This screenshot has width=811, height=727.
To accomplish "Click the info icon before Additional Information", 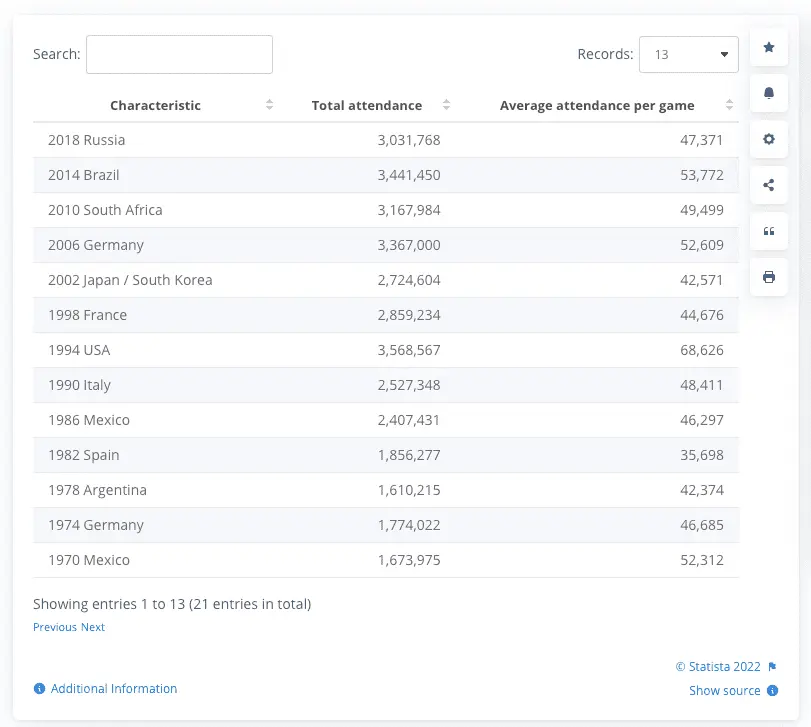I will click(x=39, y=688).
